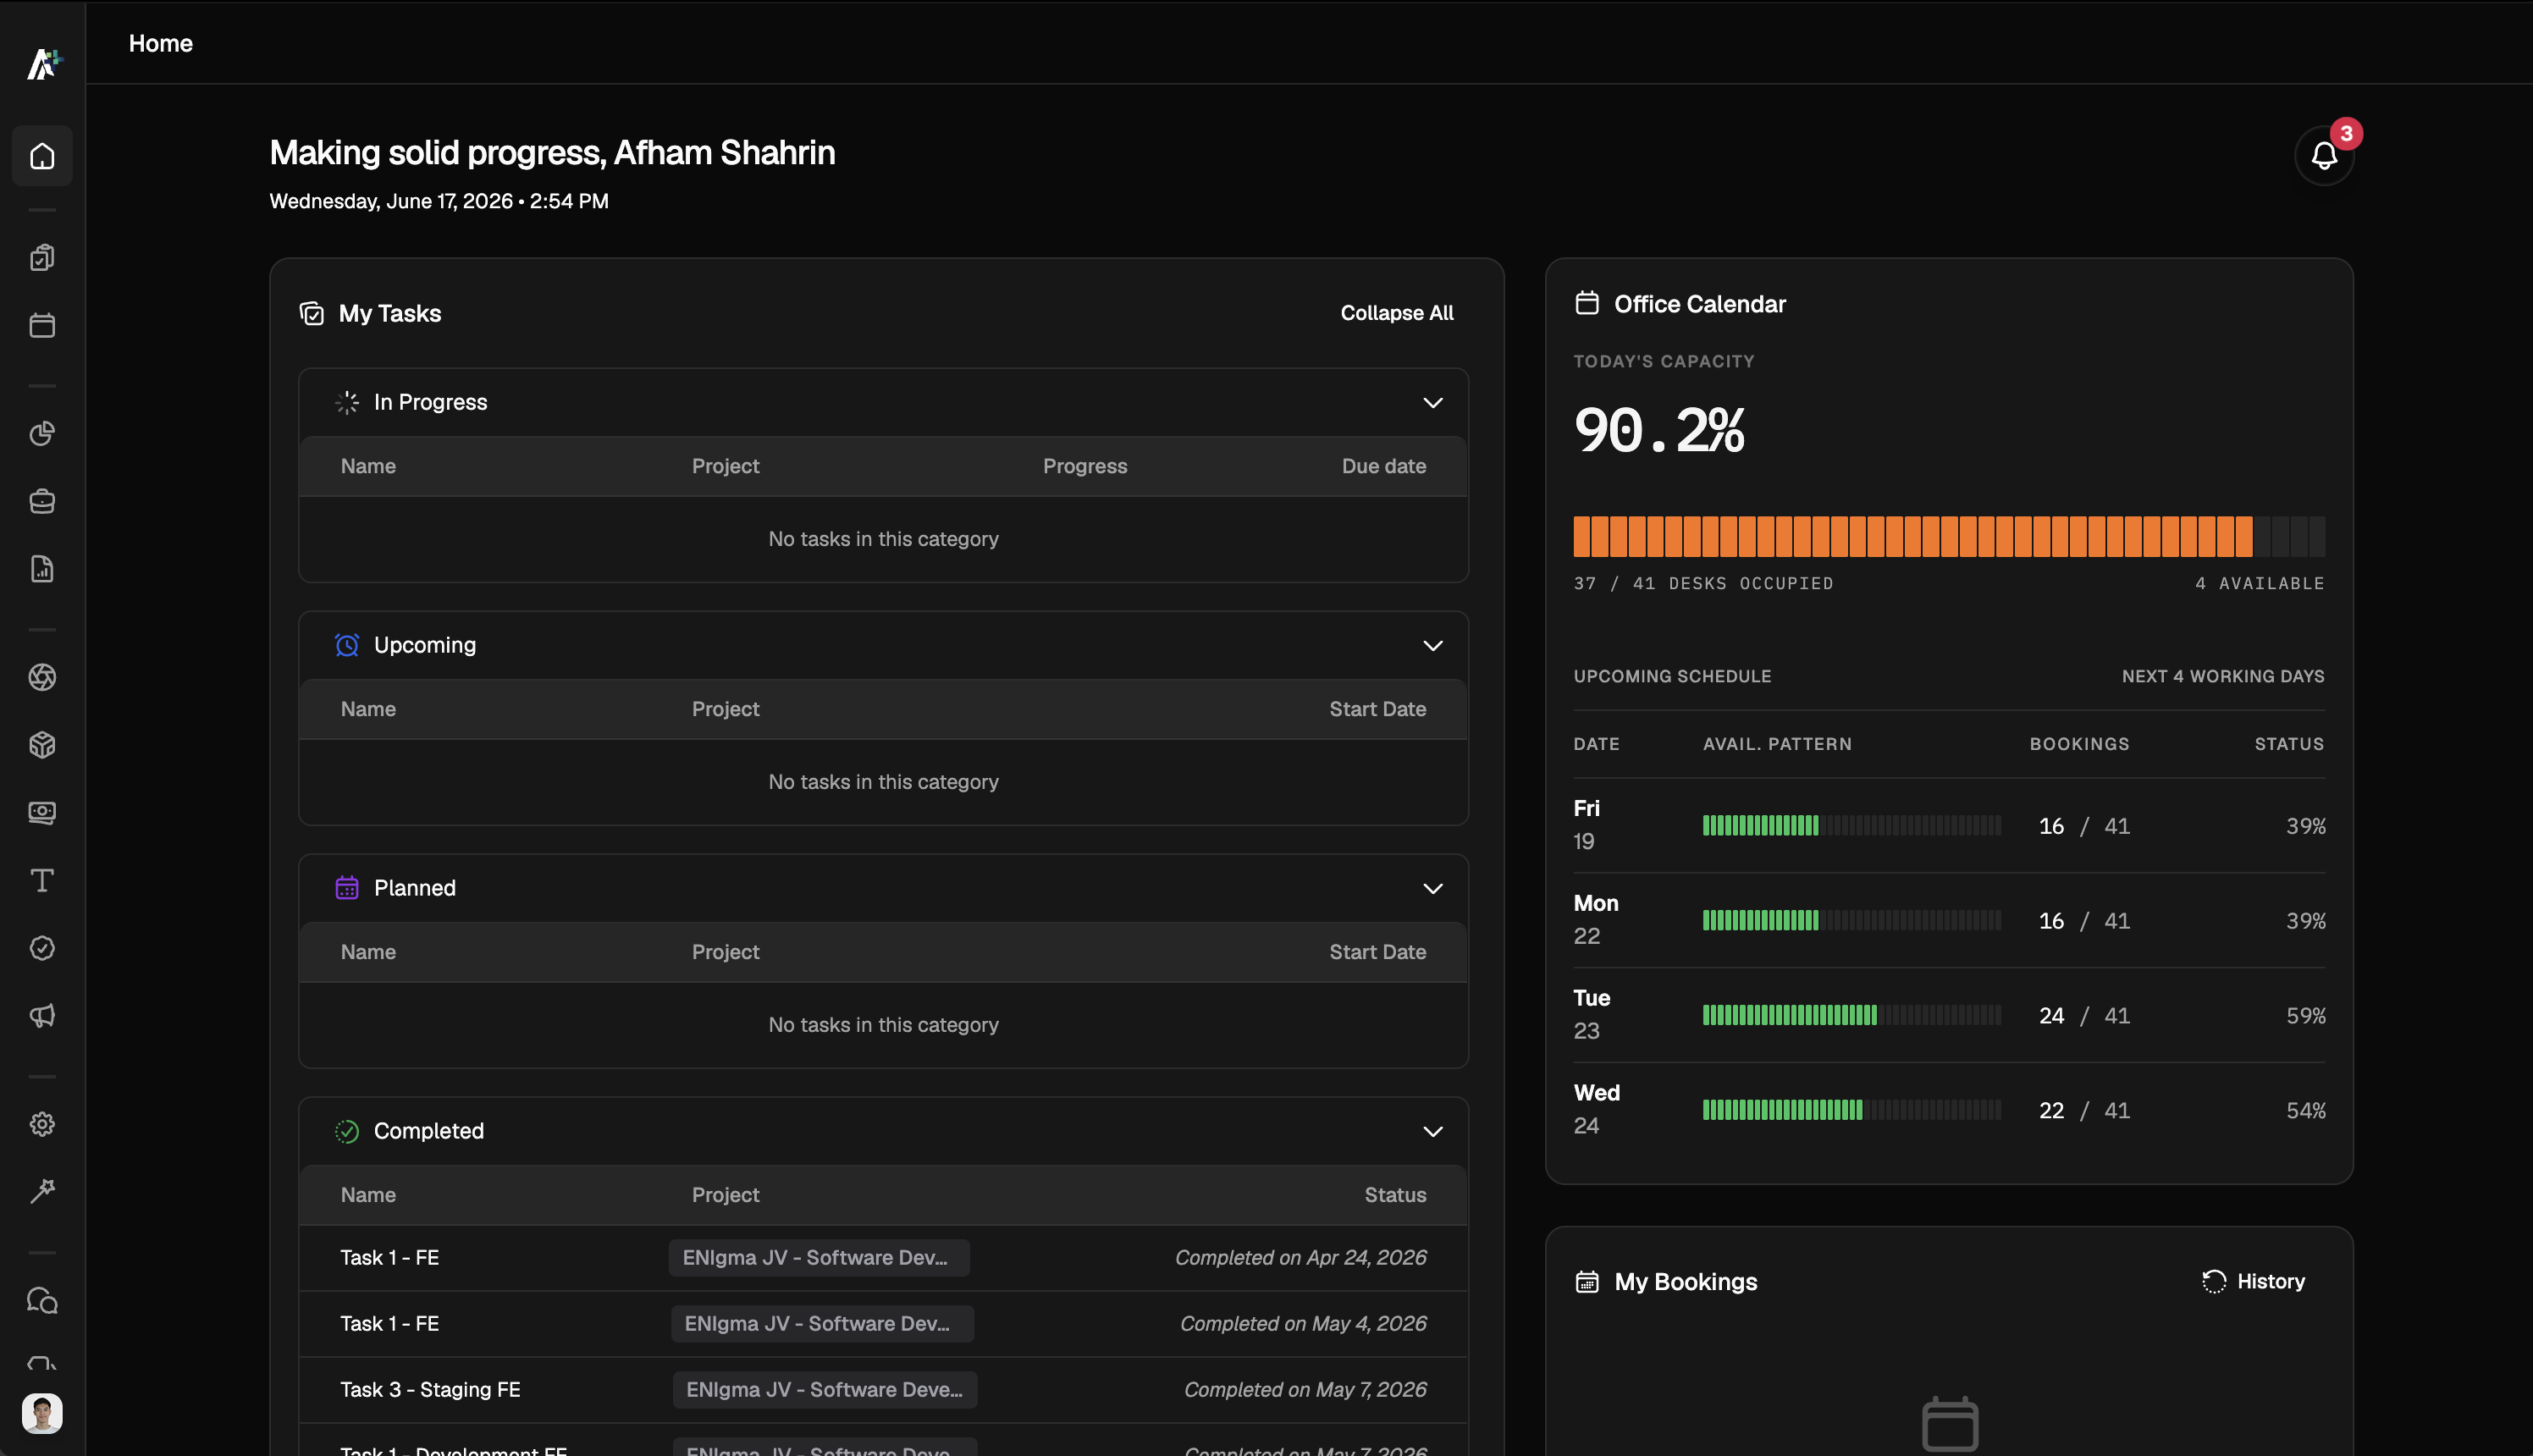Click the Next 4 Working Days label
Image resolution: width=2533 pixels, height=1456 pixels.
point(2223,677)
